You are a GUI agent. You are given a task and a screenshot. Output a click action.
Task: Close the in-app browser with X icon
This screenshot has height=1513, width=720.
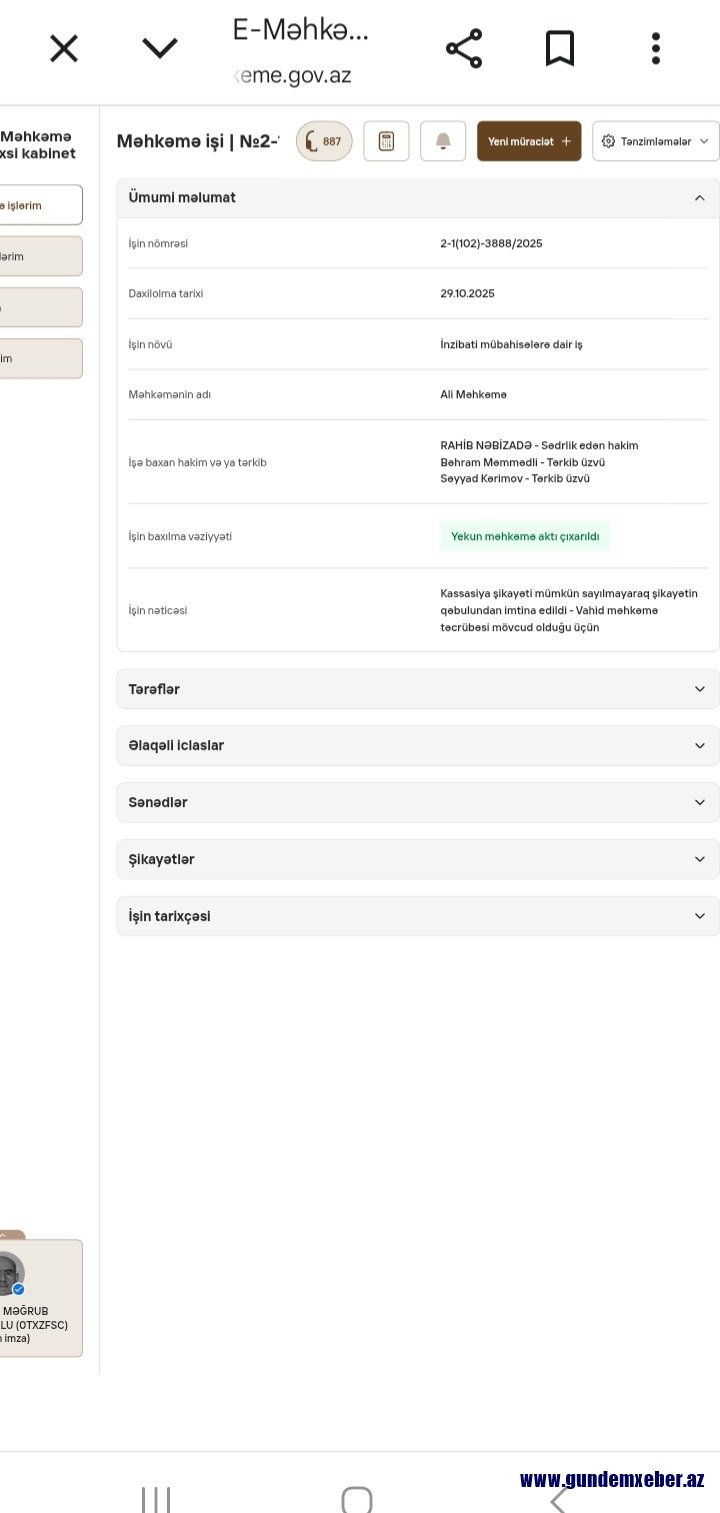point(64,48)
